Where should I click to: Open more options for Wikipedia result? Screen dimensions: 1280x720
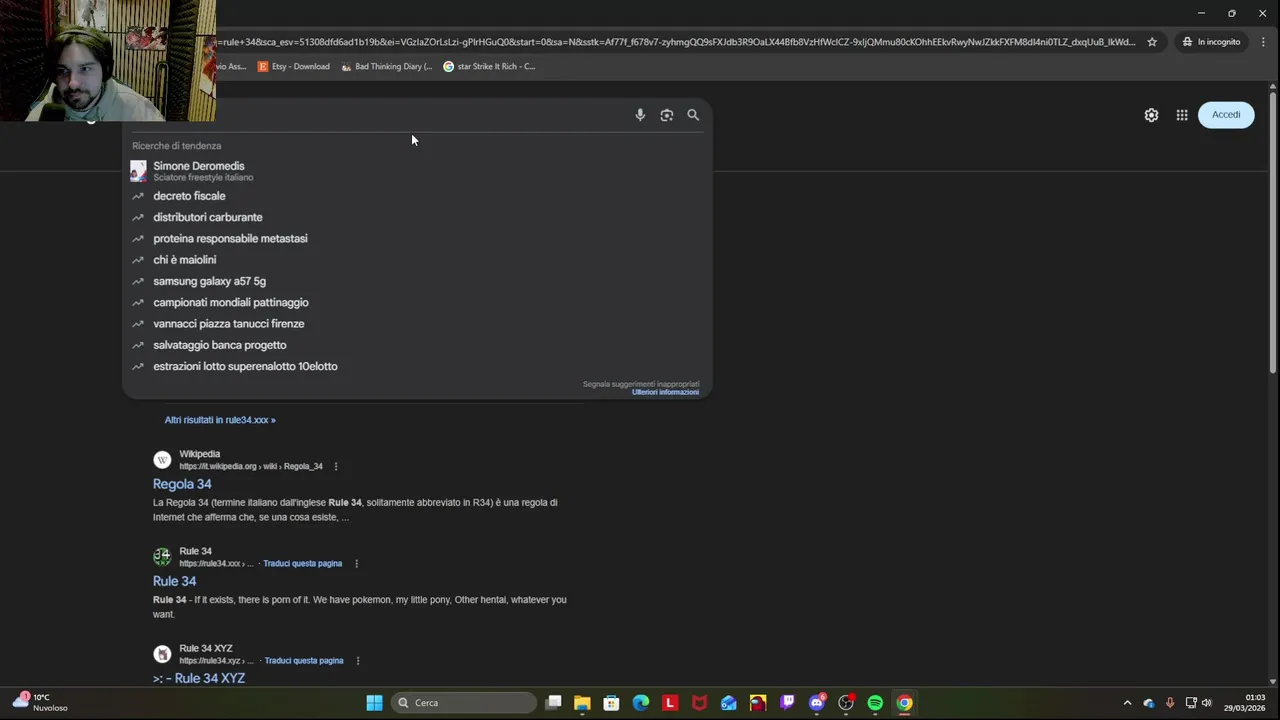tap(336, 467)
